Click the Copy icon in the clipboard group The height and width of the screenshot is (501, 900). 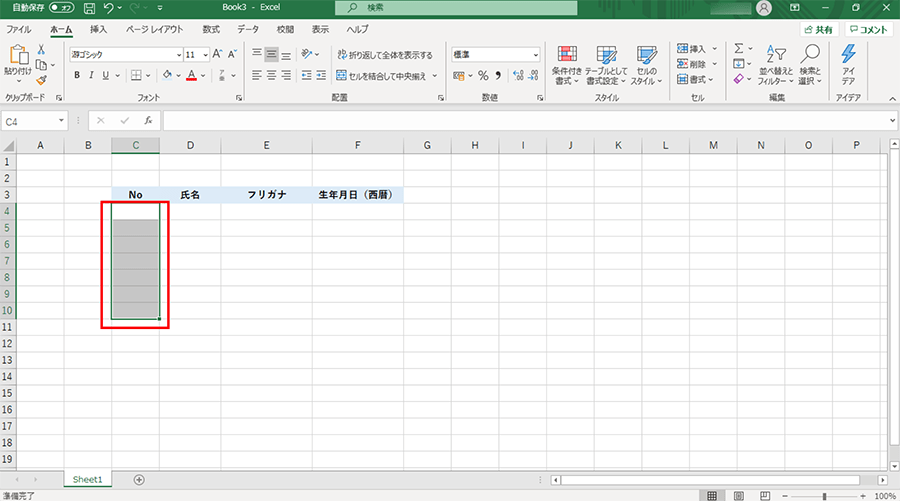(x=41, y=65)
